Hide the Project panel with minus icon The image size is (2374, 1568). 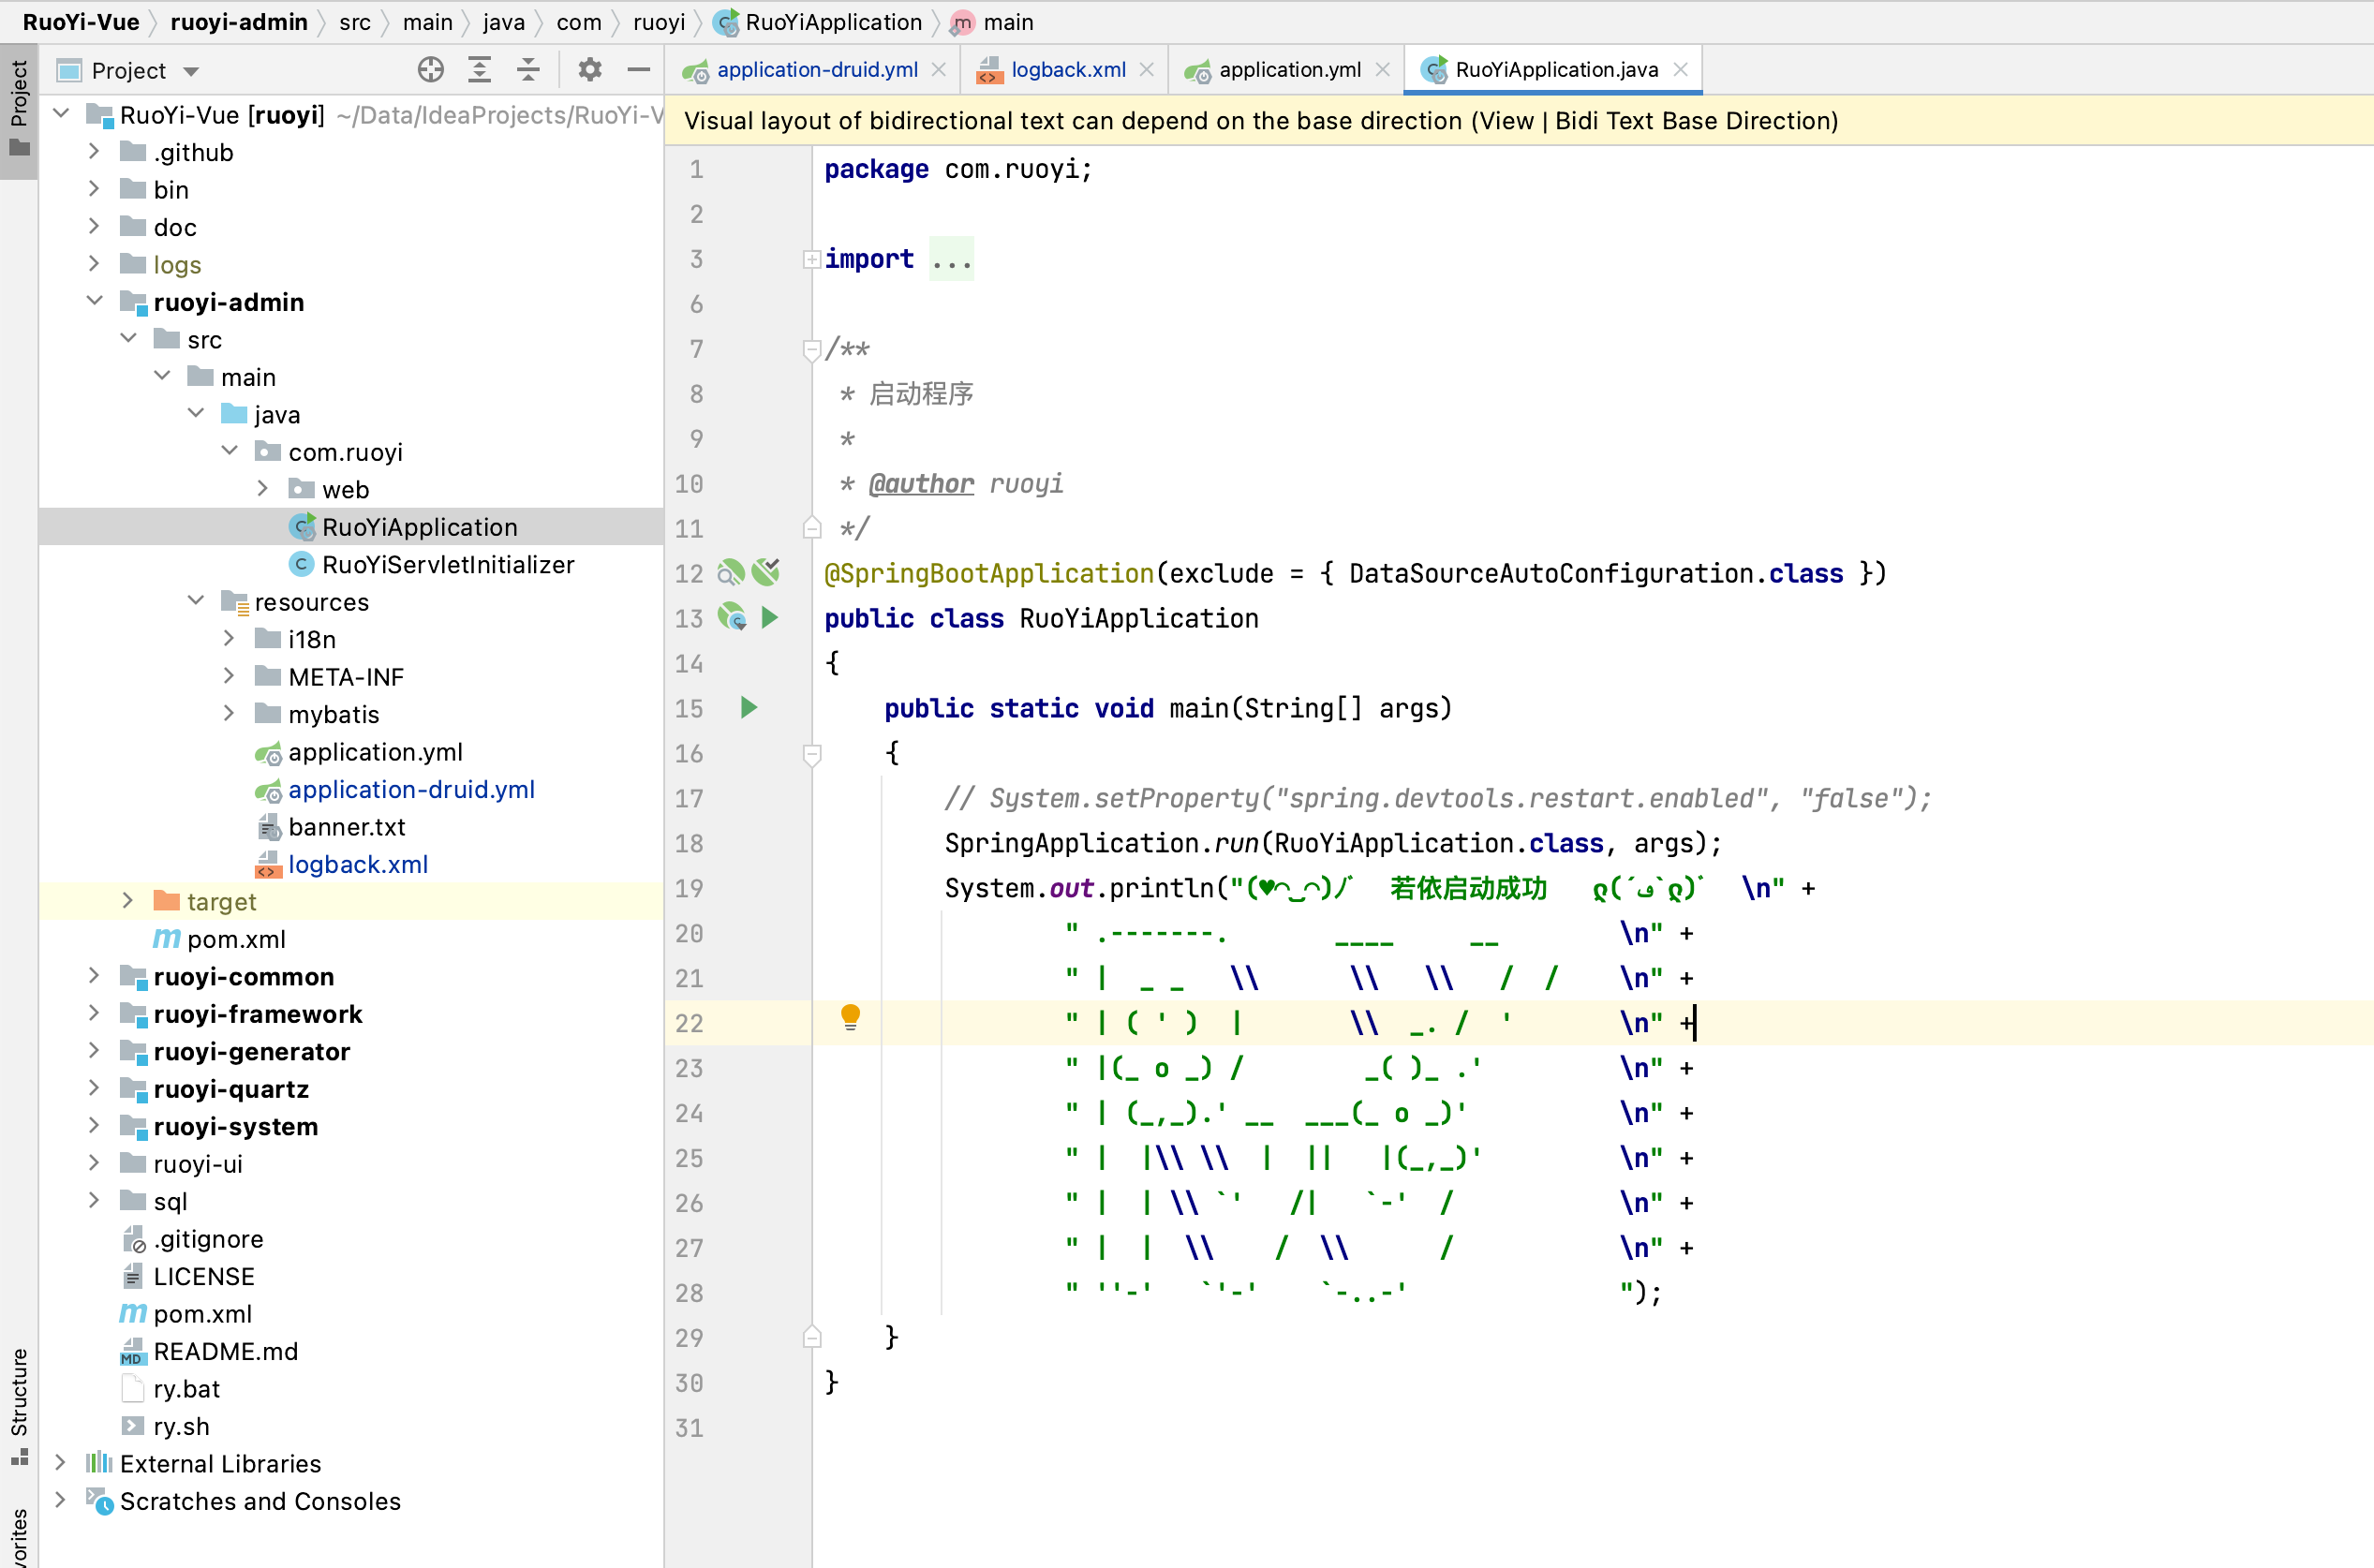pyautogui.click(x=639, y=70)
